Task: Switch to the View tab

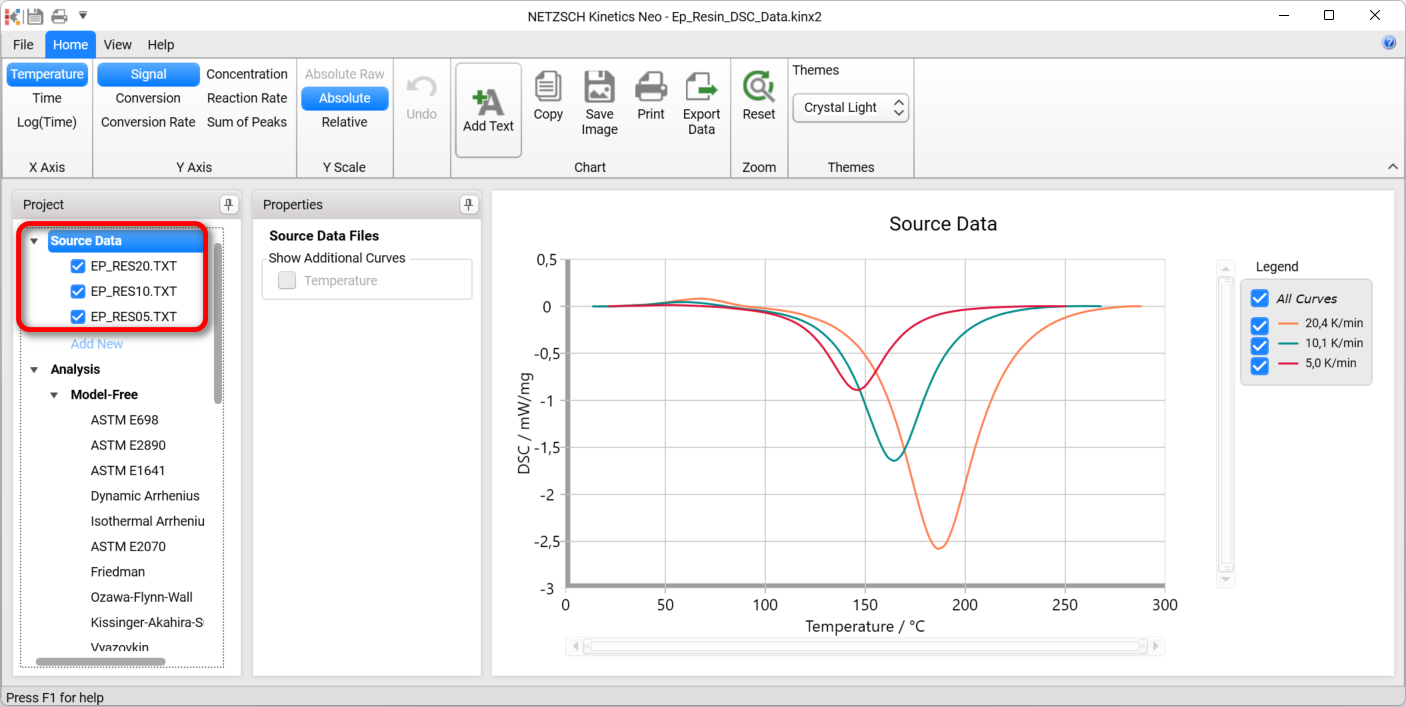Action: click(117, 45)
